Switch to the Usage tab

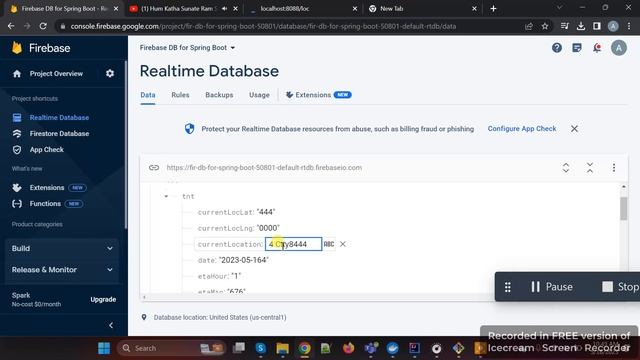click(259, 95)
